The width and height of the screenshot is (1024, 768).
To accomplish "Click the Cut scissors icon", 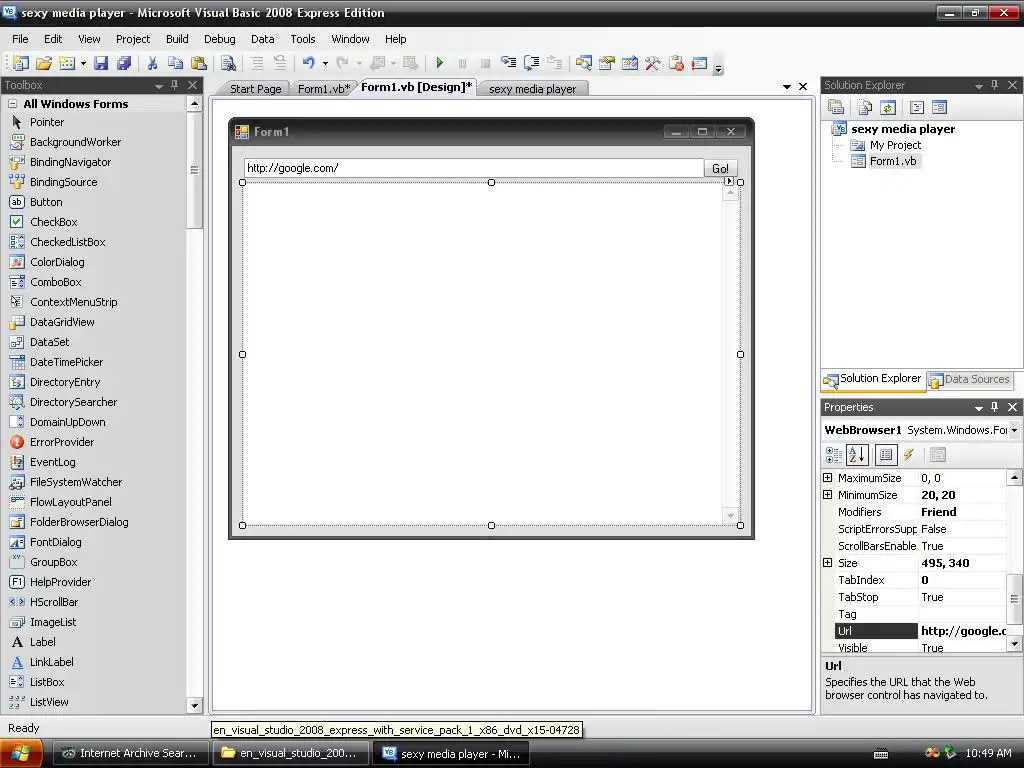I will pos(152,63).
